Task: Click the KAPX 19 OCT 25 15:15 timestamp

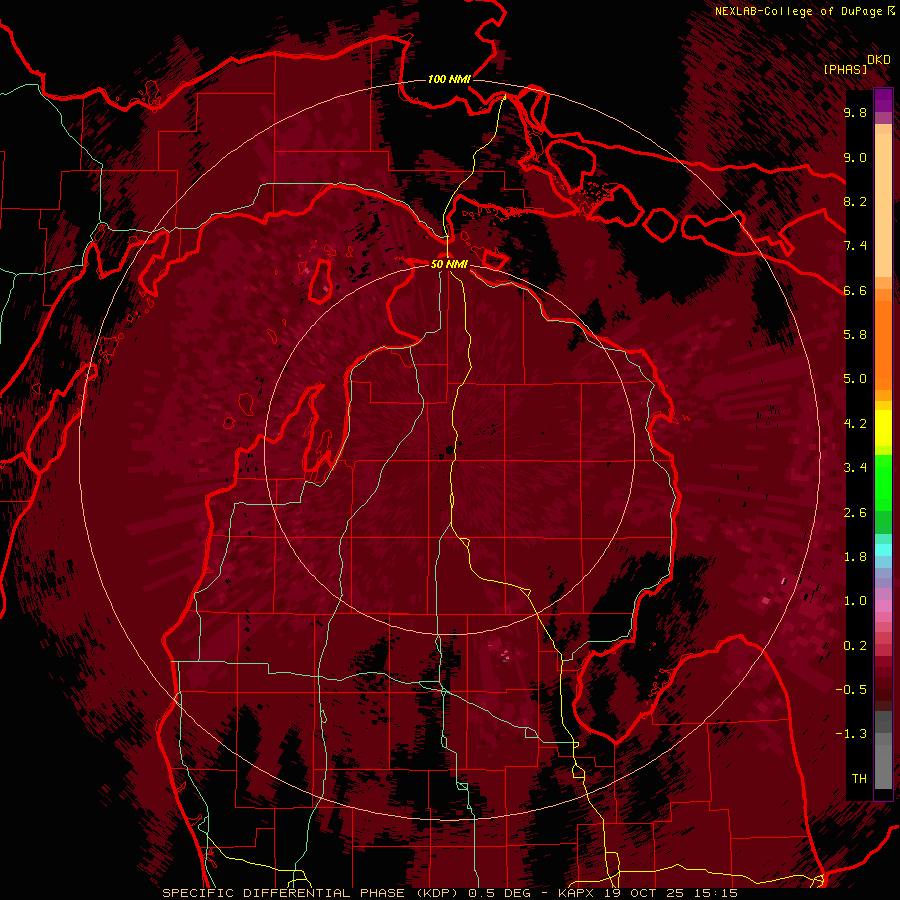Action: click(648, 893)
